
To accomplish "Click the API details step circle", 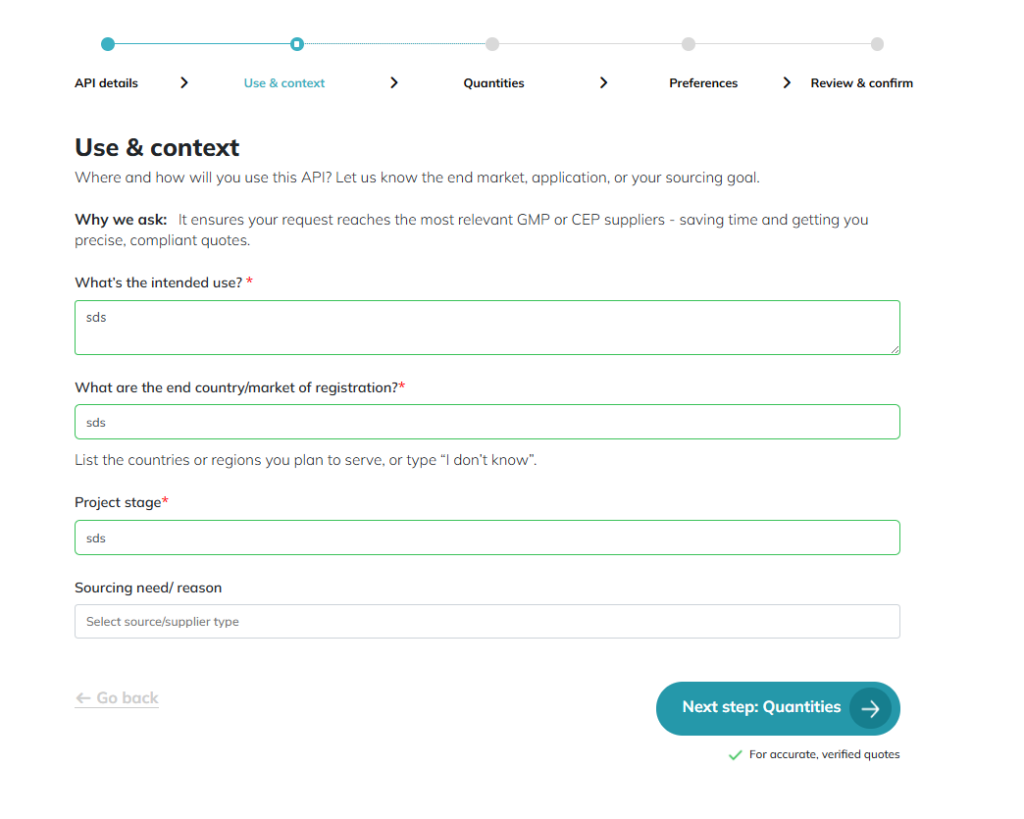I will click(108, 44).
